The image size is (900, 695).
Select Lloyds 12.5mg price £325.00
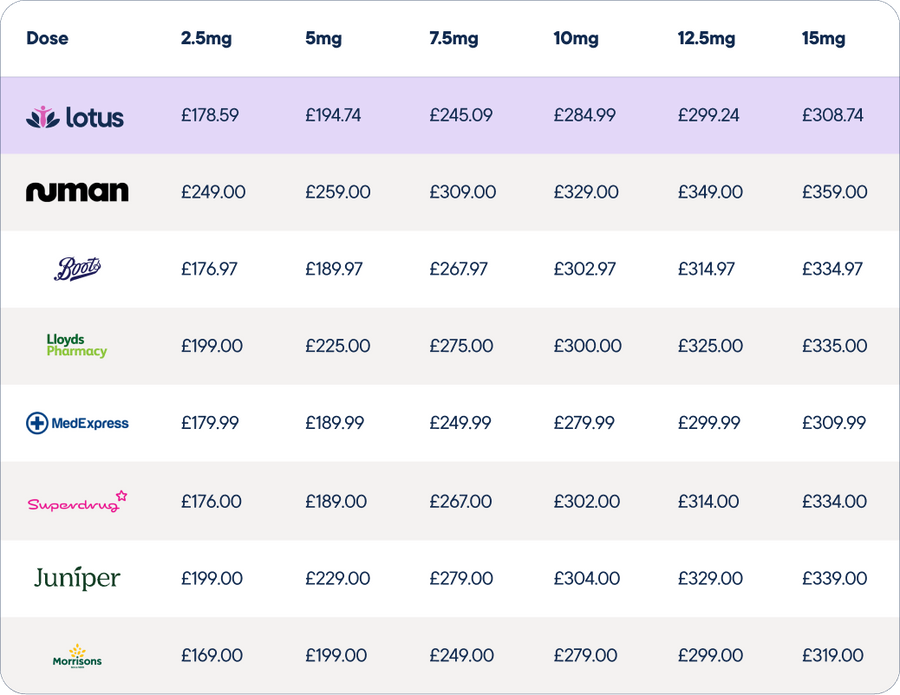(x=710, y=346)
